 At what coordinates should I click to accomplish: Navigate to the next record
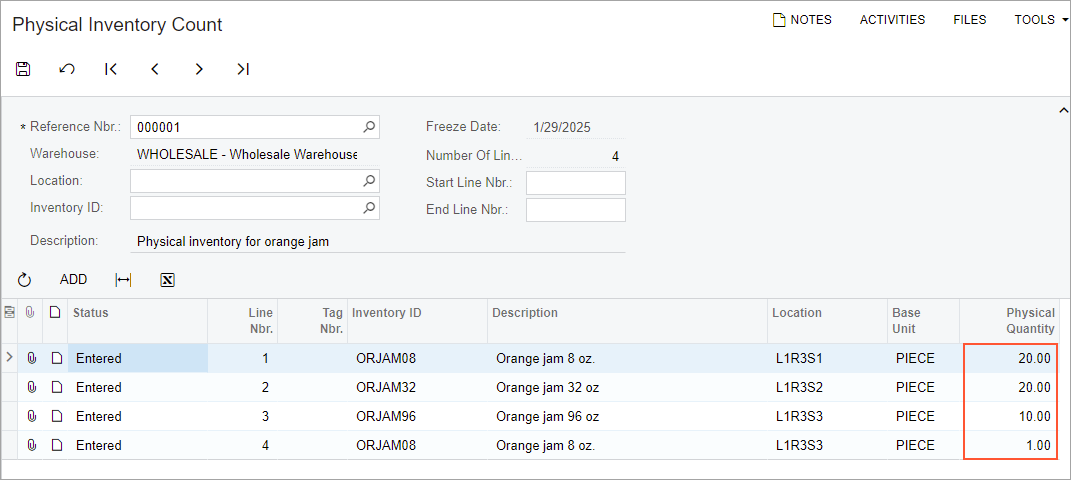pyautogui.click(x=199, y=69)
